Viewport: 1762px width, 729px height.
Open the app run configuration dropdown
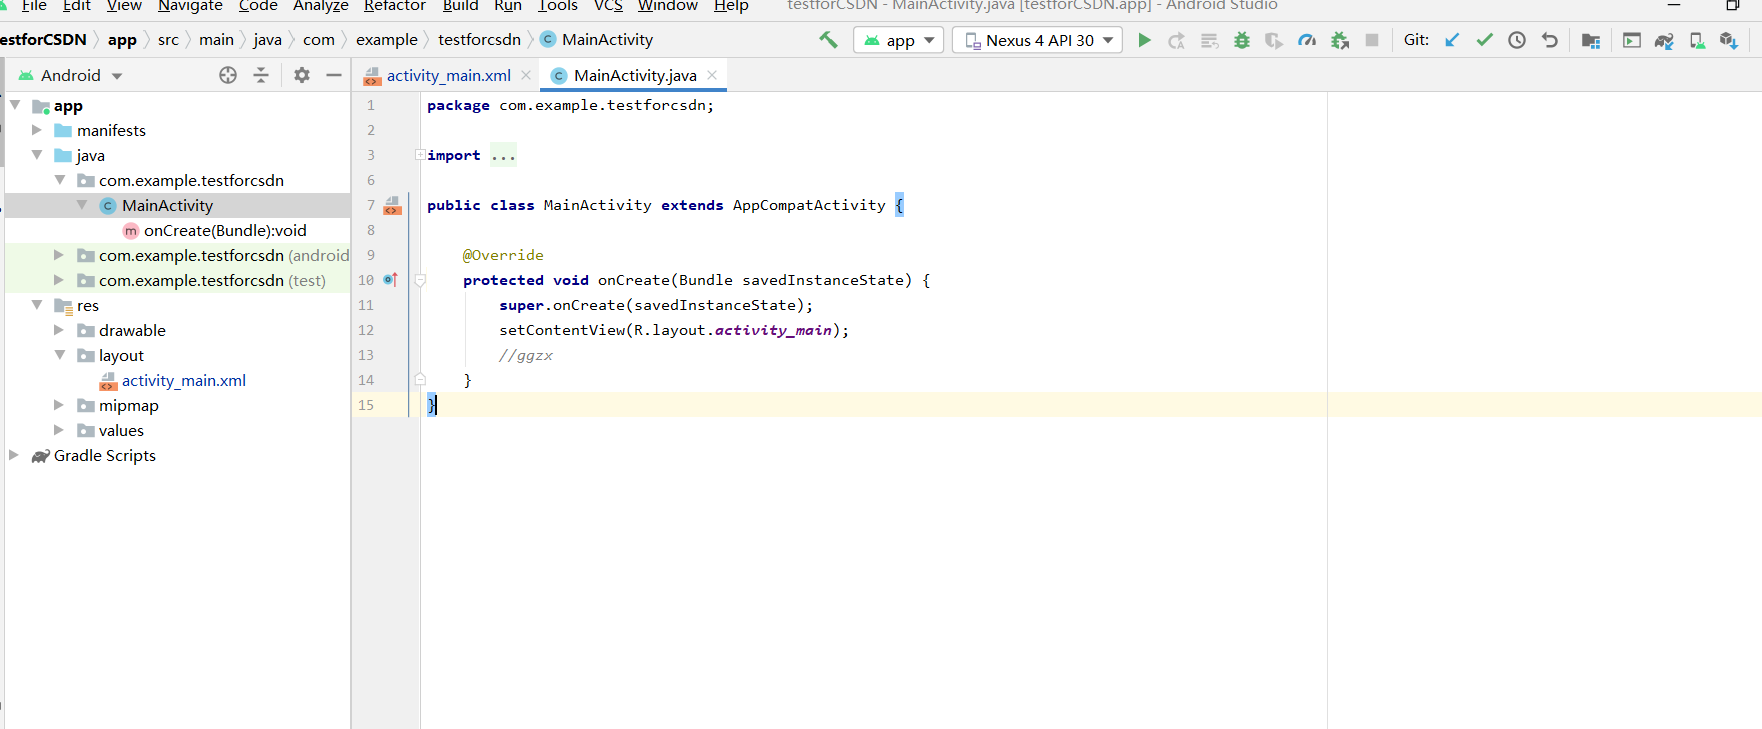click(899, 40)
